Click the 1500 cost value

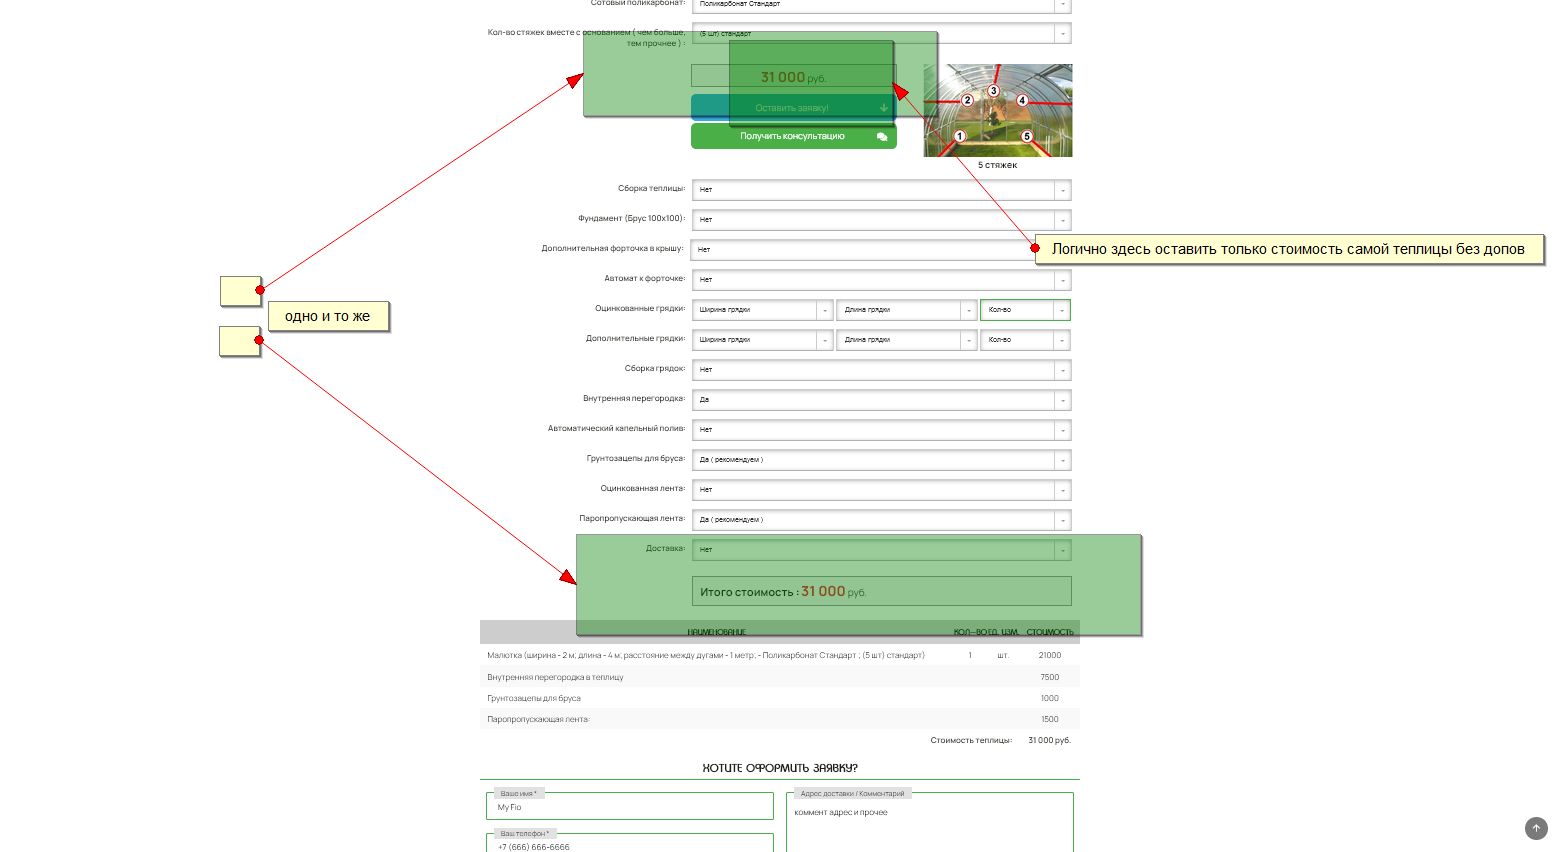click(x=1050, y=719)
